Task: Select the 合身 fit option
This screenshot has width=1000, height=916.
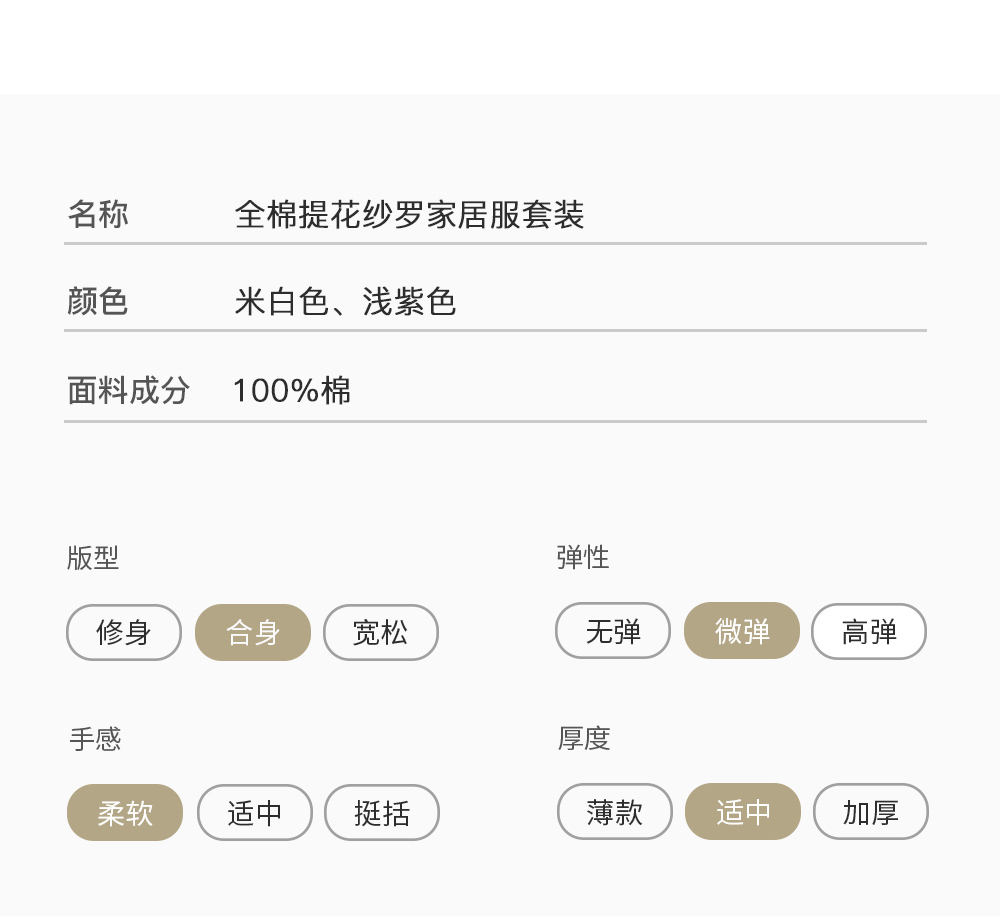Action: click(x=253, y=633)
